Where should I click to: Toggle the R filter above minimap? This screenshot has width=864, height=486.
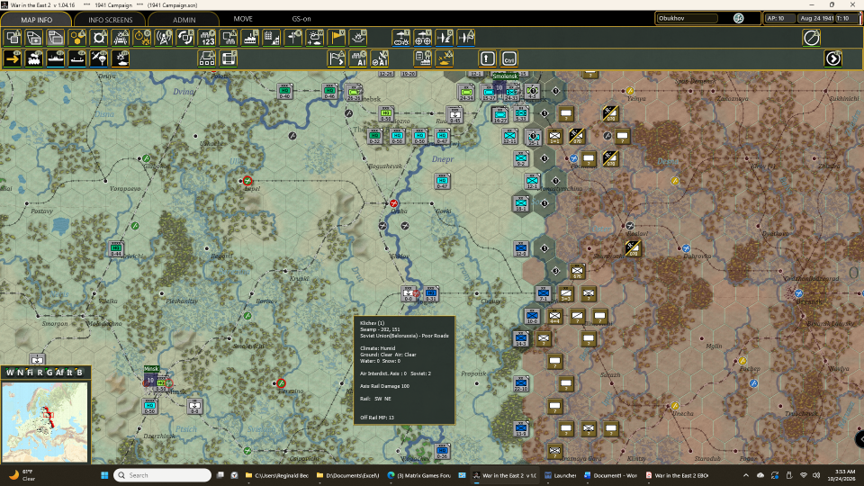click(40, 372)
